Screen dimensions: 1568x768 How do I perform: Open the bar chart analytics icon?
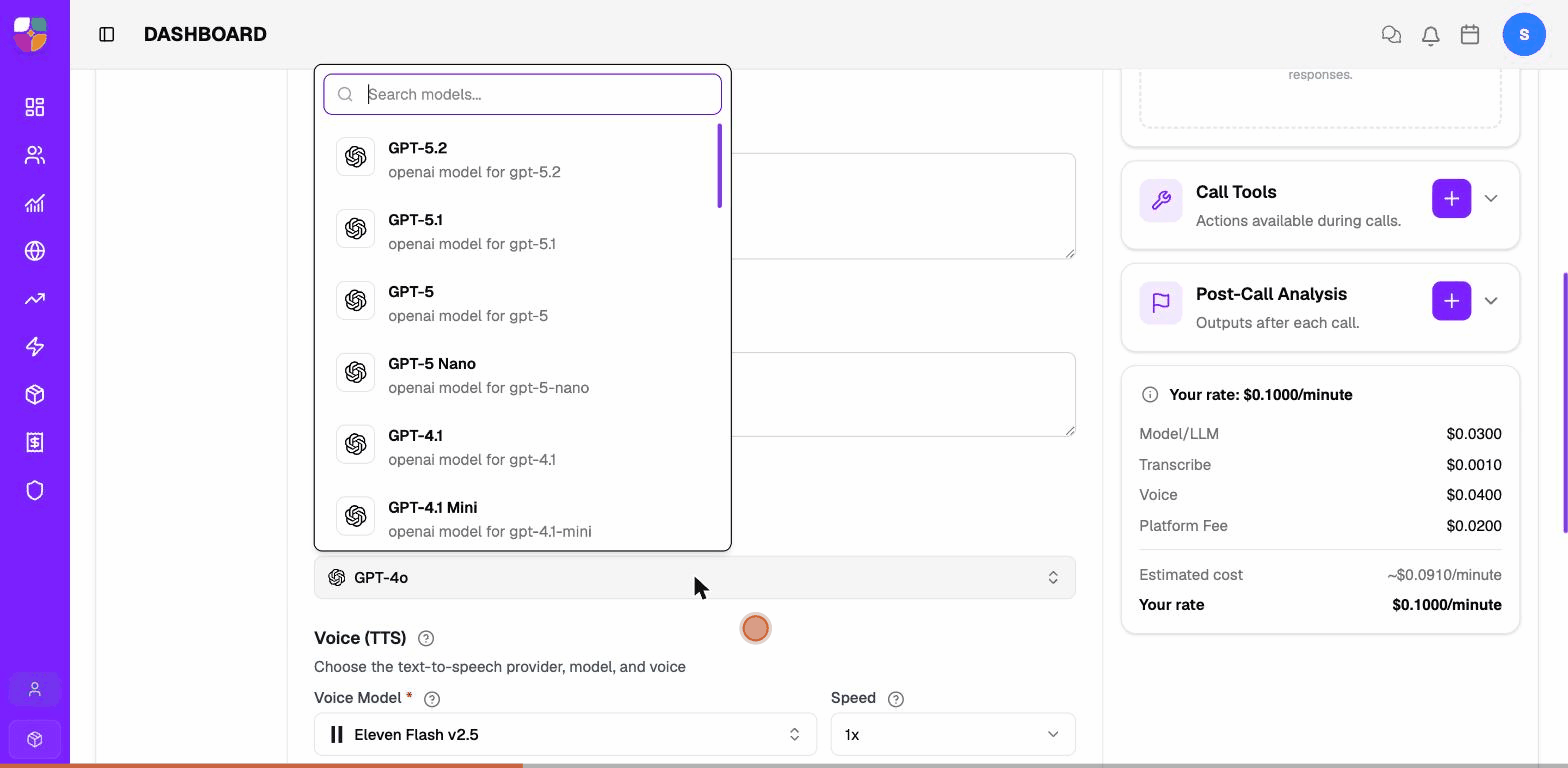pos(35,203)
